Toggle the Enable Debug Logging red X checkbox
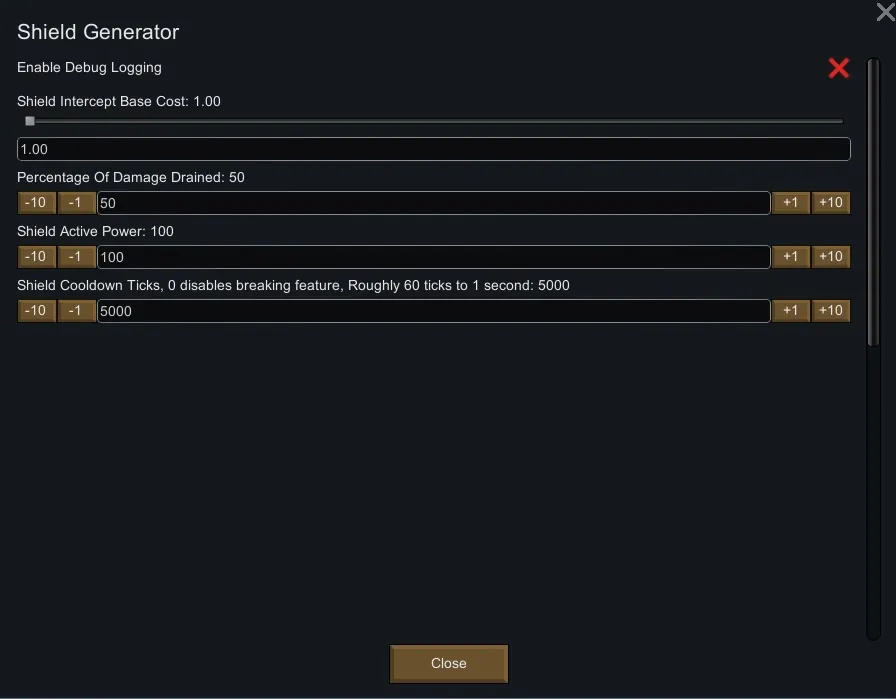 (x=838, y=68)
